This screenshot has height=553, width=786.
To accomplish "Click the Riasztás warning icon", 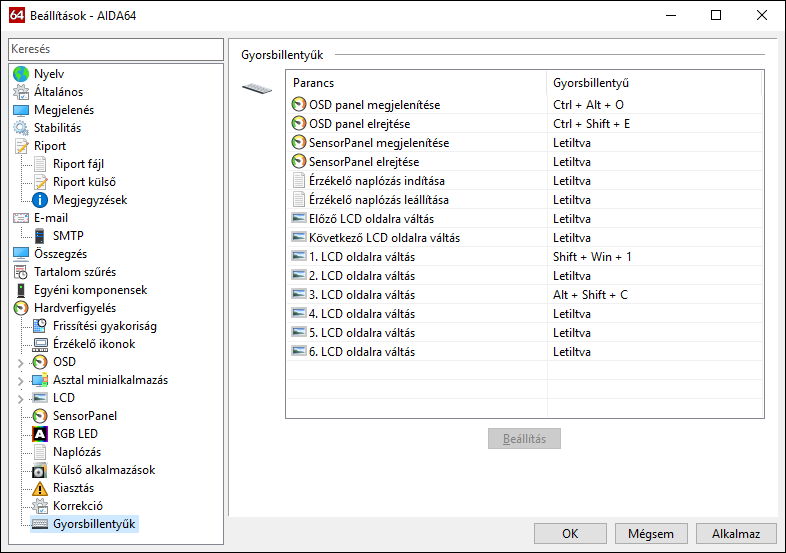I will [x=40, y=488].
